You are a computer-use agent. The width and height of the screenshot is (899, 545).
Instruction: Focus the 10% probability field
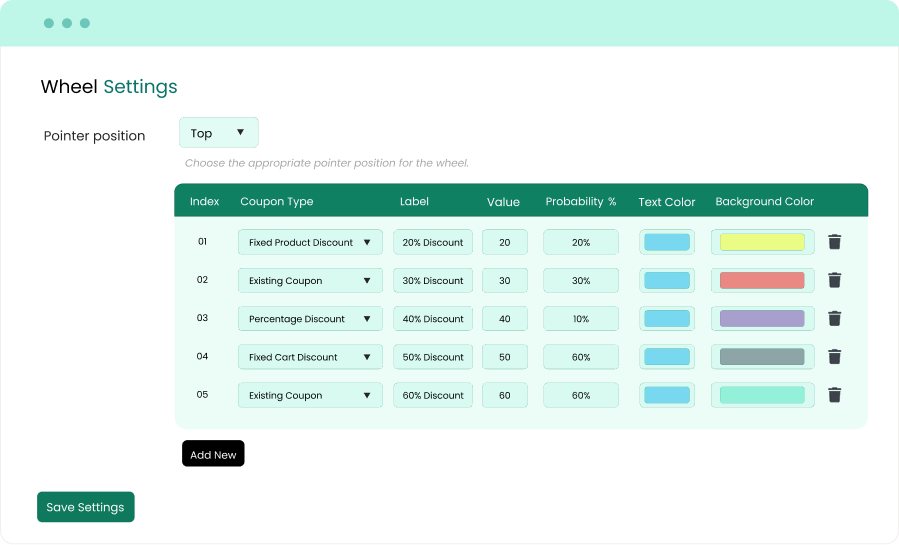click(x=581, y=319)
